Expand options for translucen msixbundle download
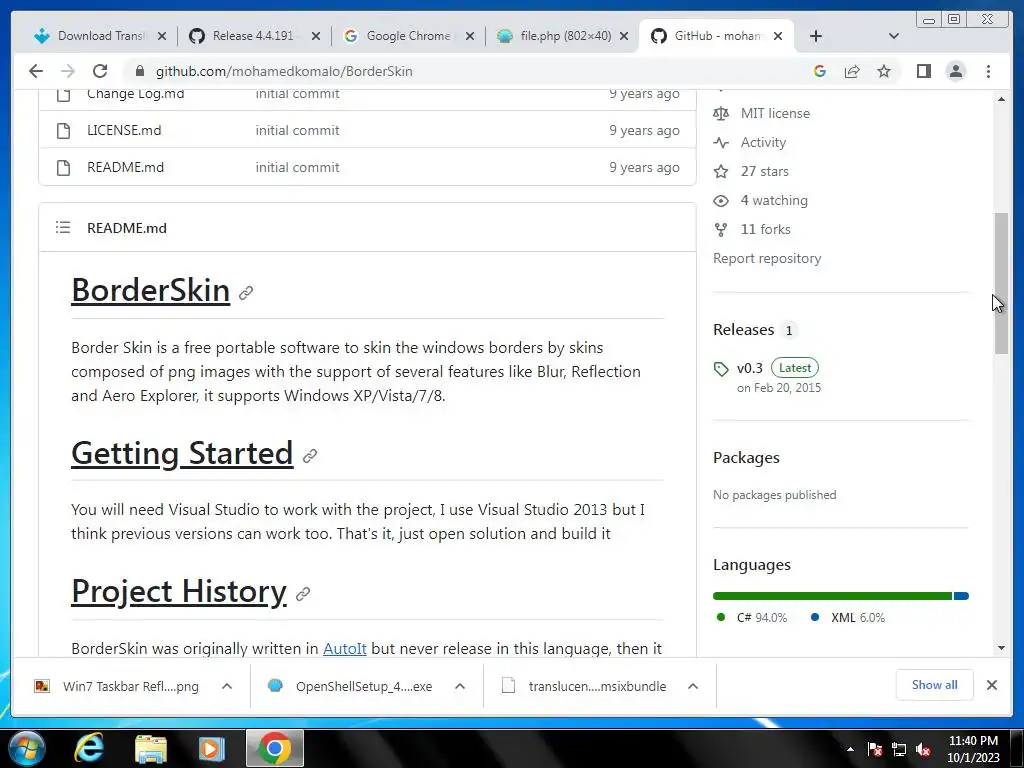The height and width of the screenshot is (768, 1024). (x=693, y=686)
